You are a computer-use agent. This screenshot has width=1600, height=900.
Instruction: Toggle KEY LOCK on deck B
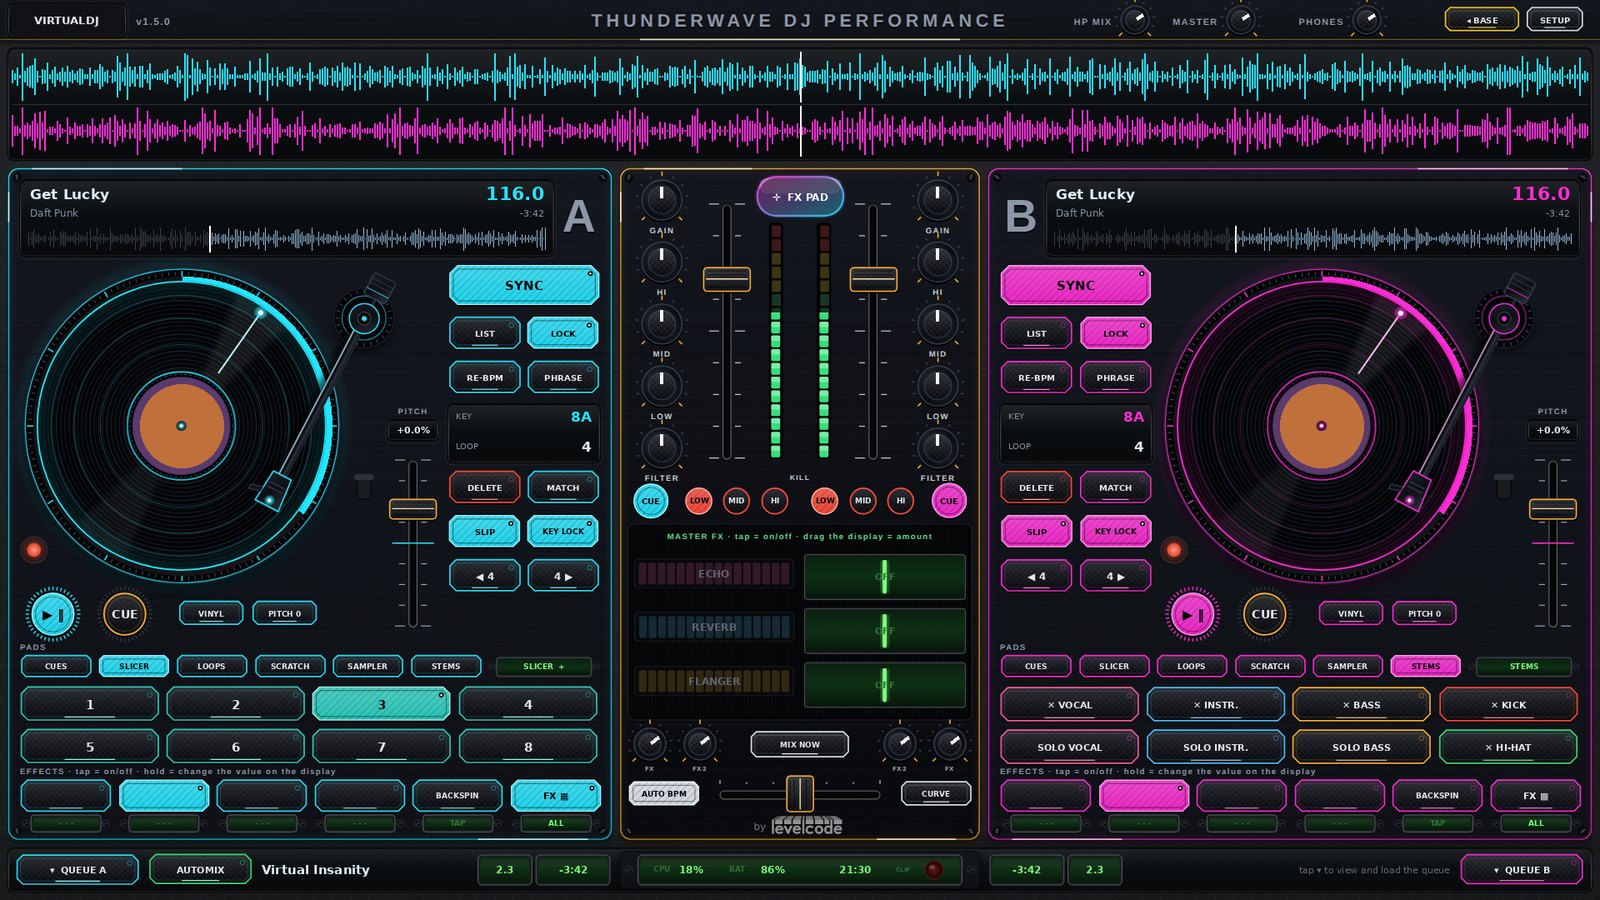[x=1115, y=531]
